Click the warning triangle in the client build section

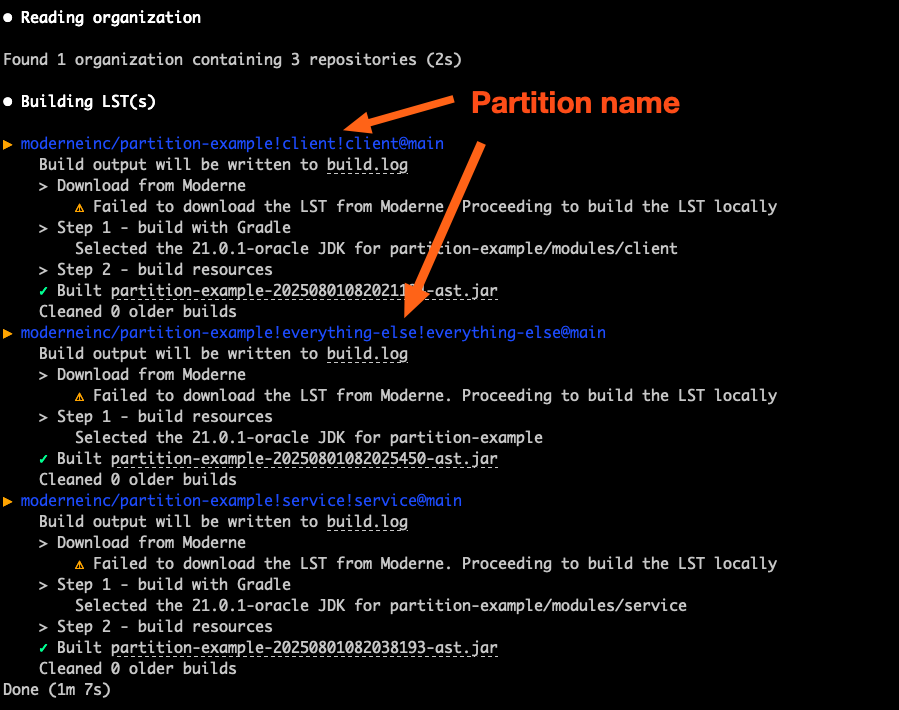(x=80, y=207)
